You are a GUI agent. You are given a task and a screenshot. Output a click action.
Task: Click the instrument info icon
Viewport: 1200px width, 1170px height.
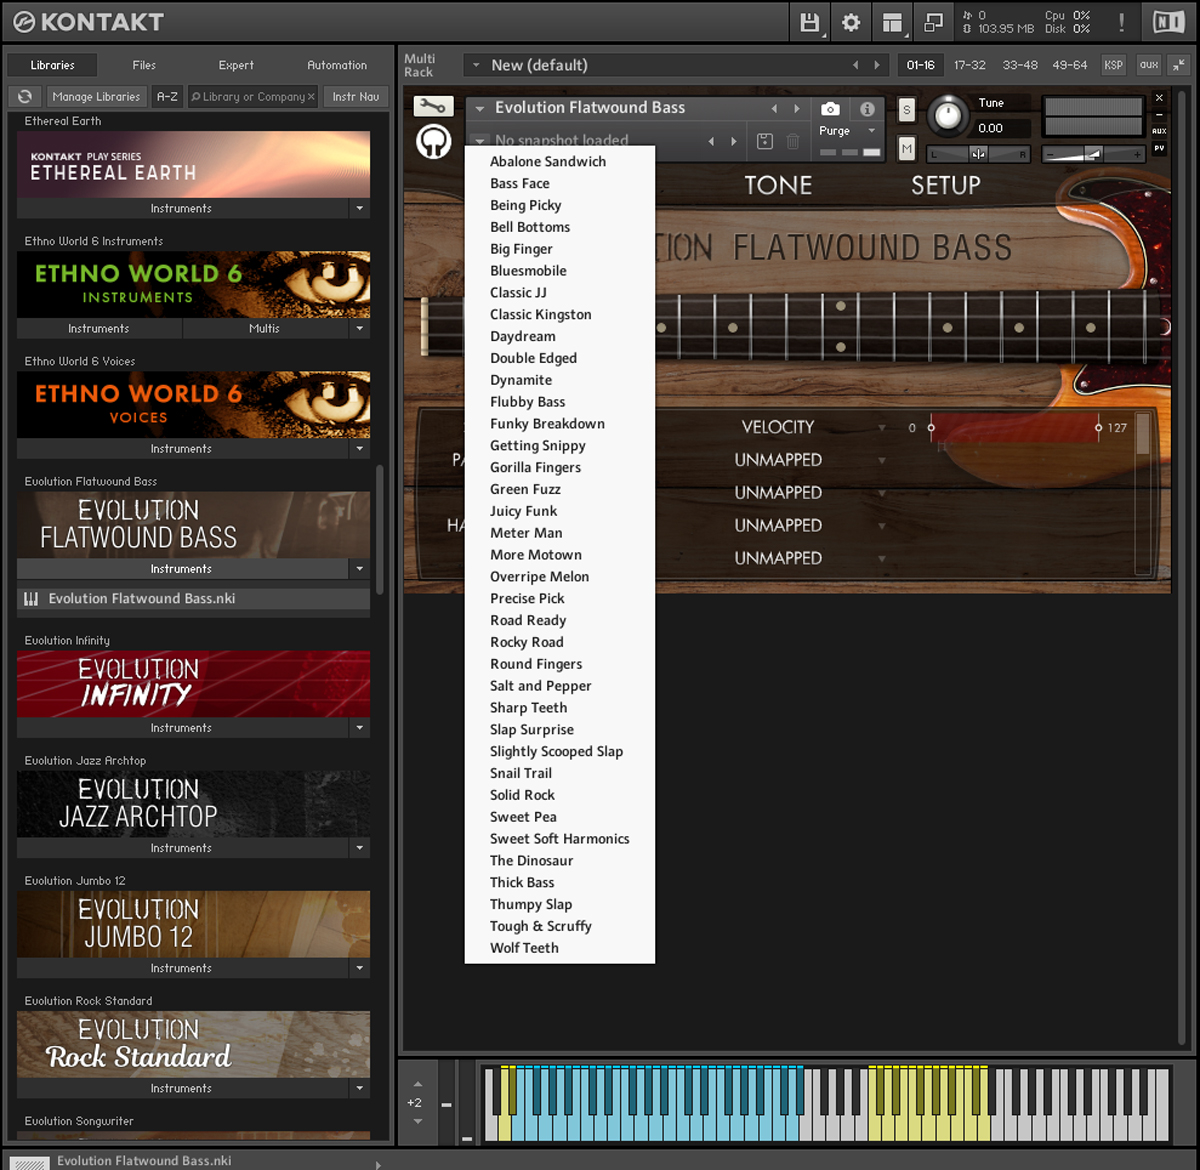(867, 108)
